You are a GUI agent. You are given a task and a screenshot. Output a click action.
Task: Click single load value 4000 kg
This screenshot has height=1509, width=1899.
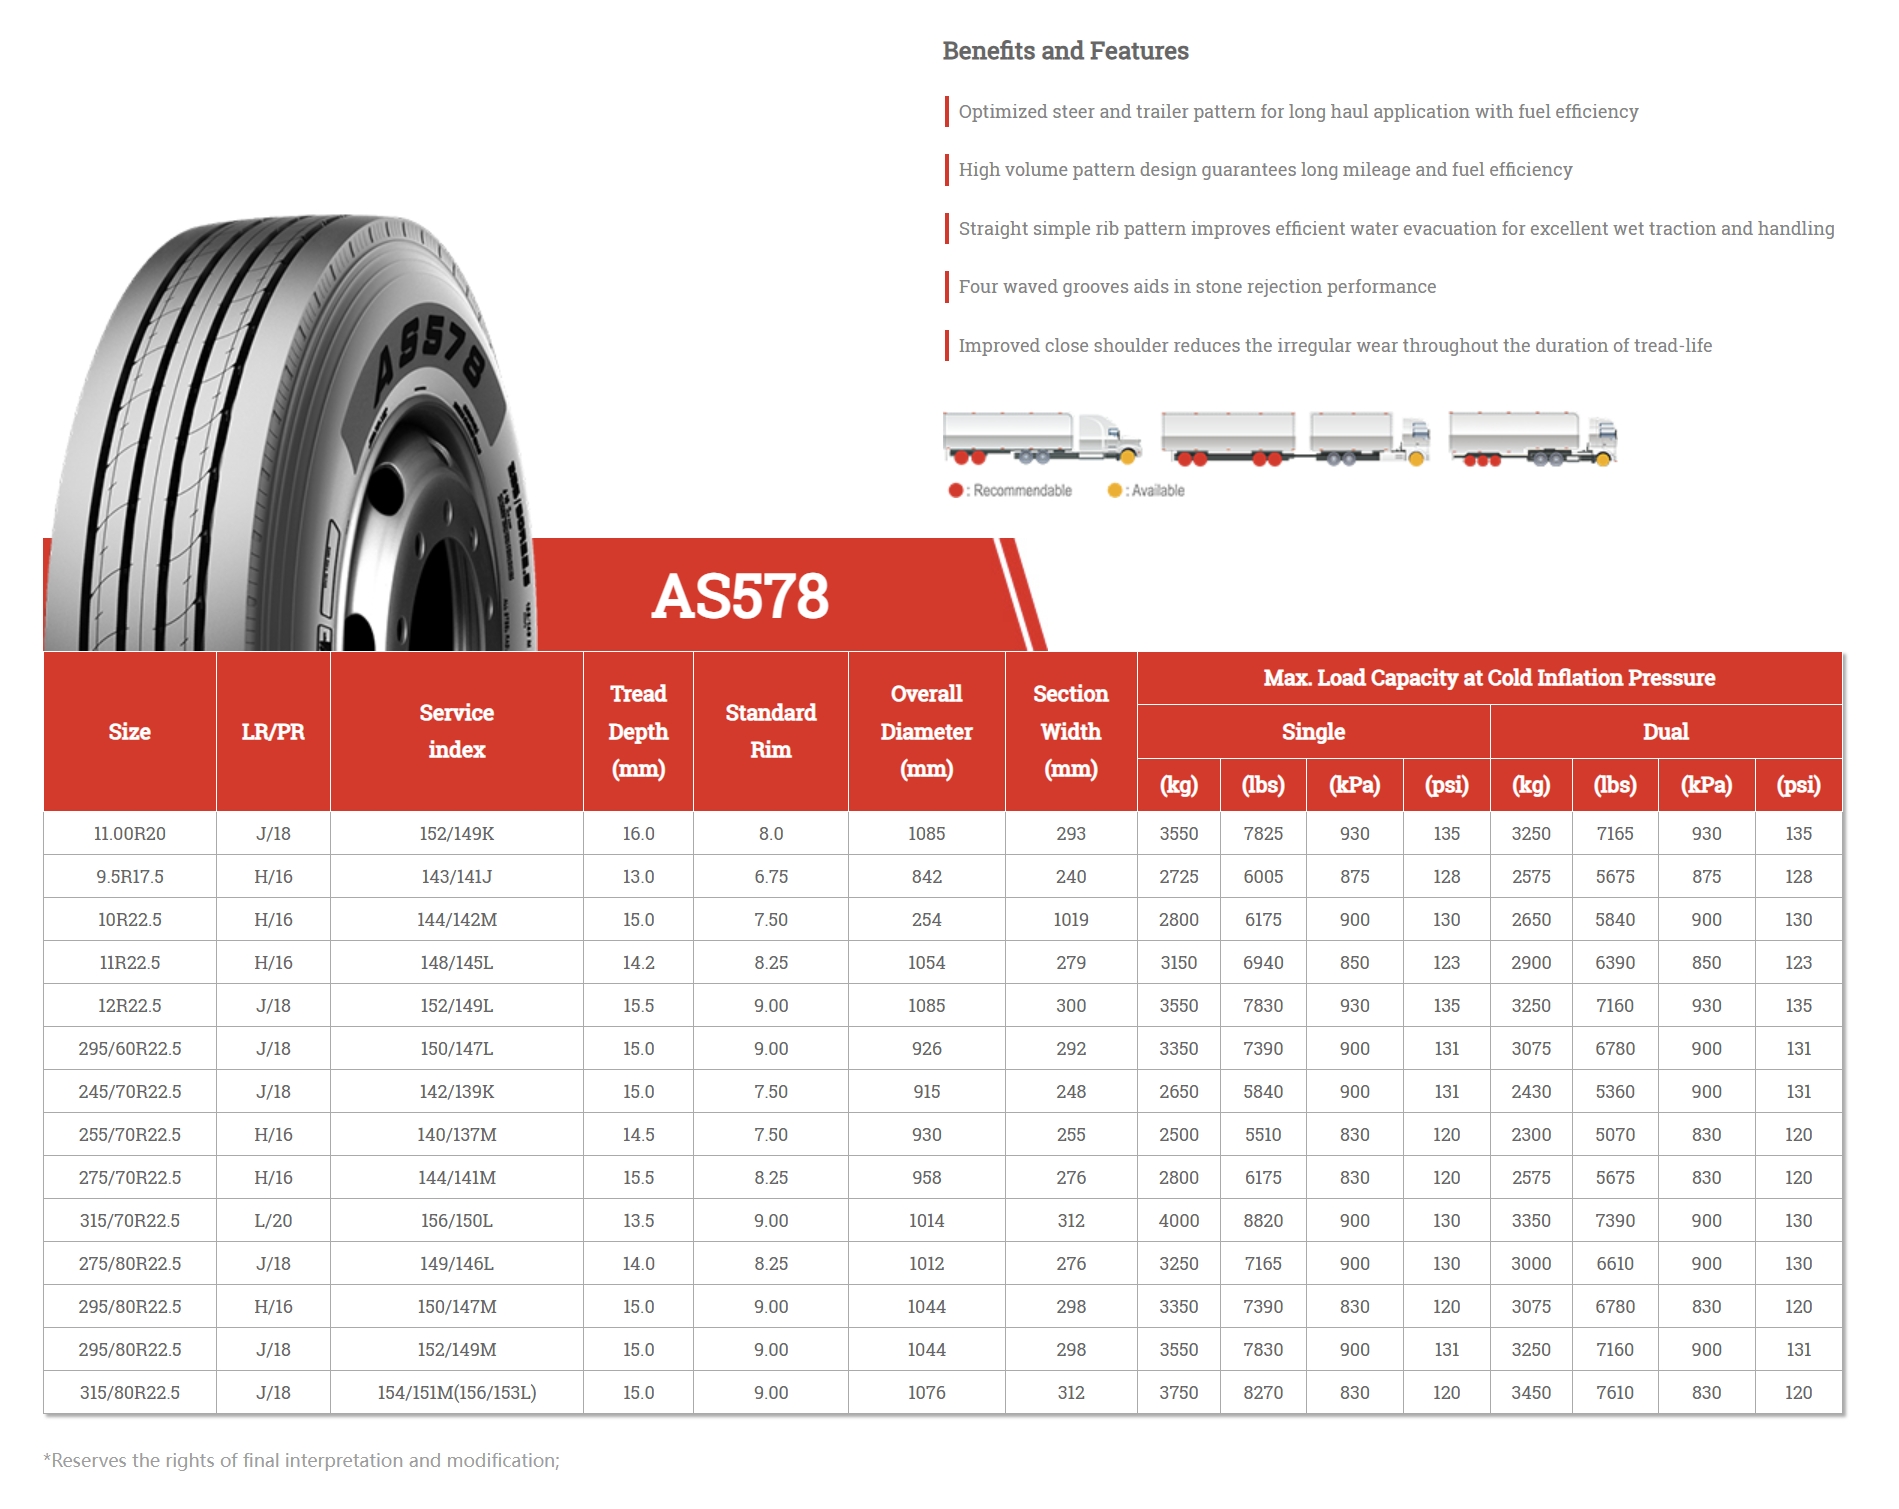[1179, 1220]
